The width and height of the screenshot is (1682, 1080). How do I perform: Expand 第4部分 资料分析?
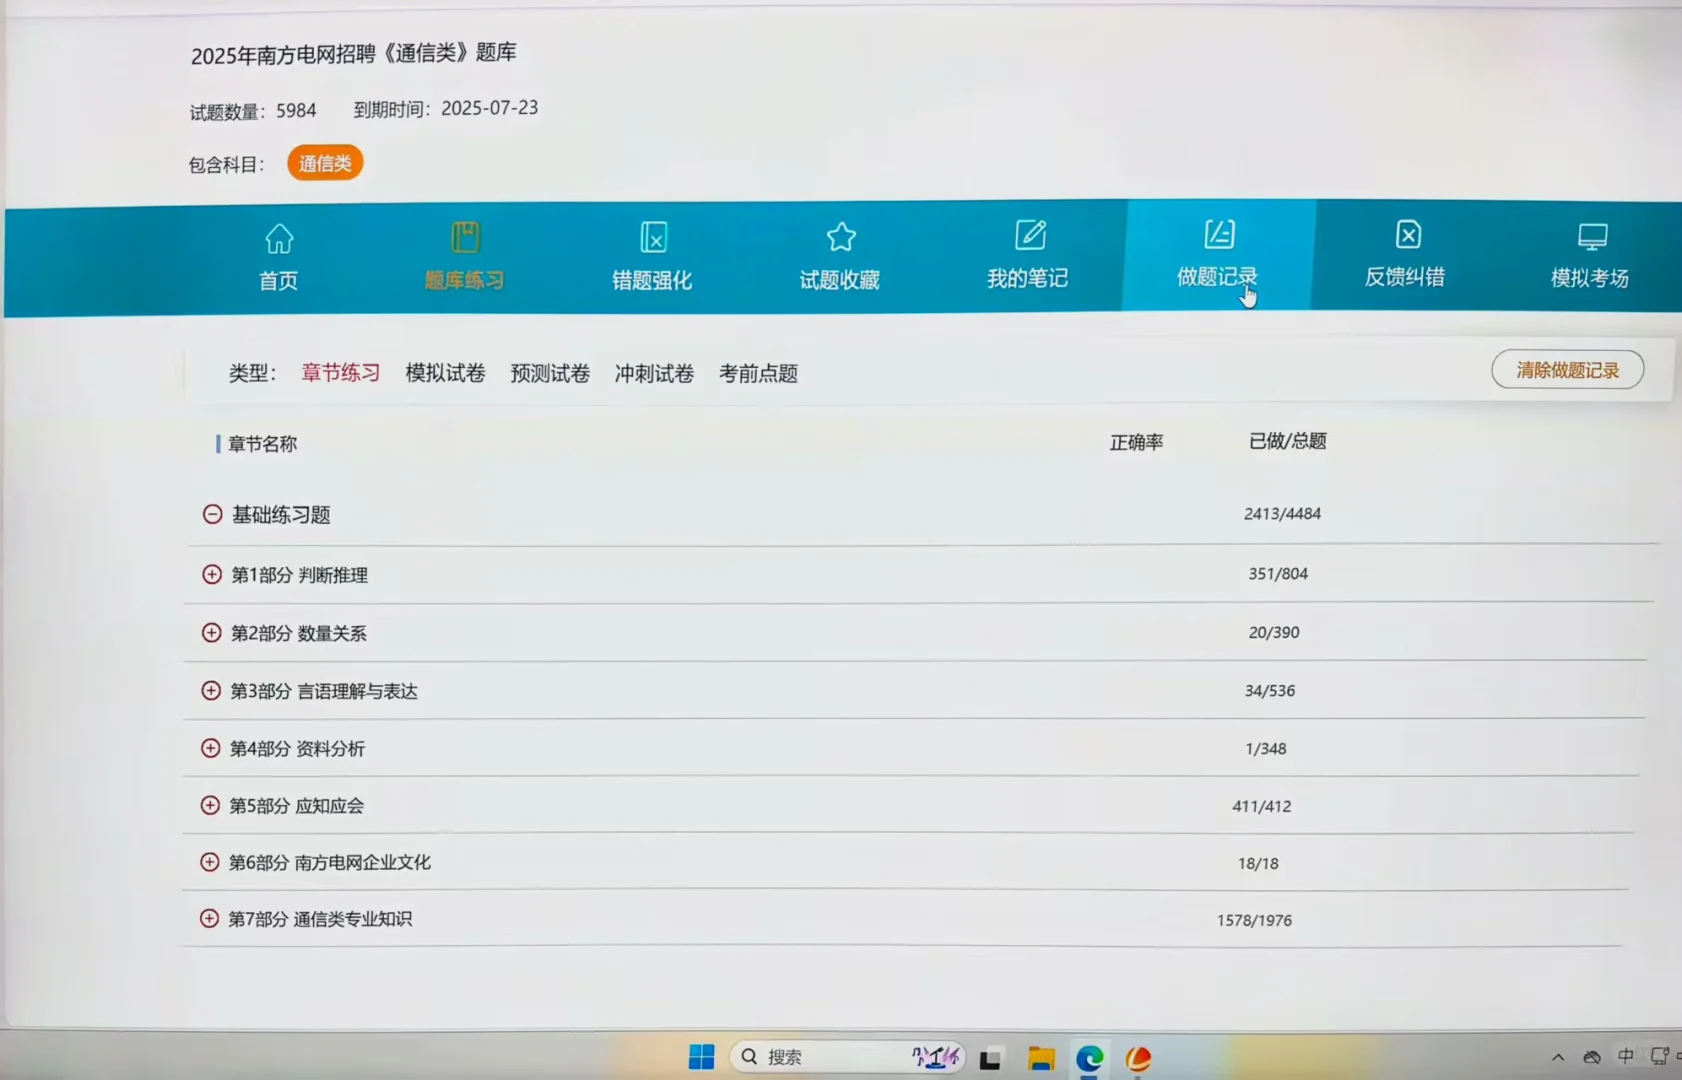(x=210, y=748)
